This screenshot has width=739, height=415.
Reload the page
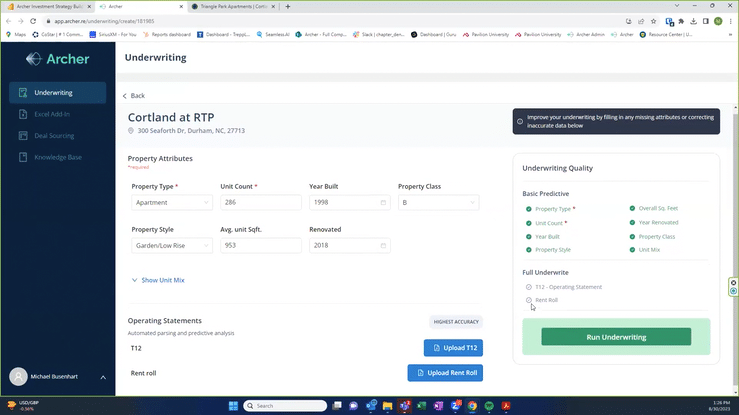tap(33, 21)
